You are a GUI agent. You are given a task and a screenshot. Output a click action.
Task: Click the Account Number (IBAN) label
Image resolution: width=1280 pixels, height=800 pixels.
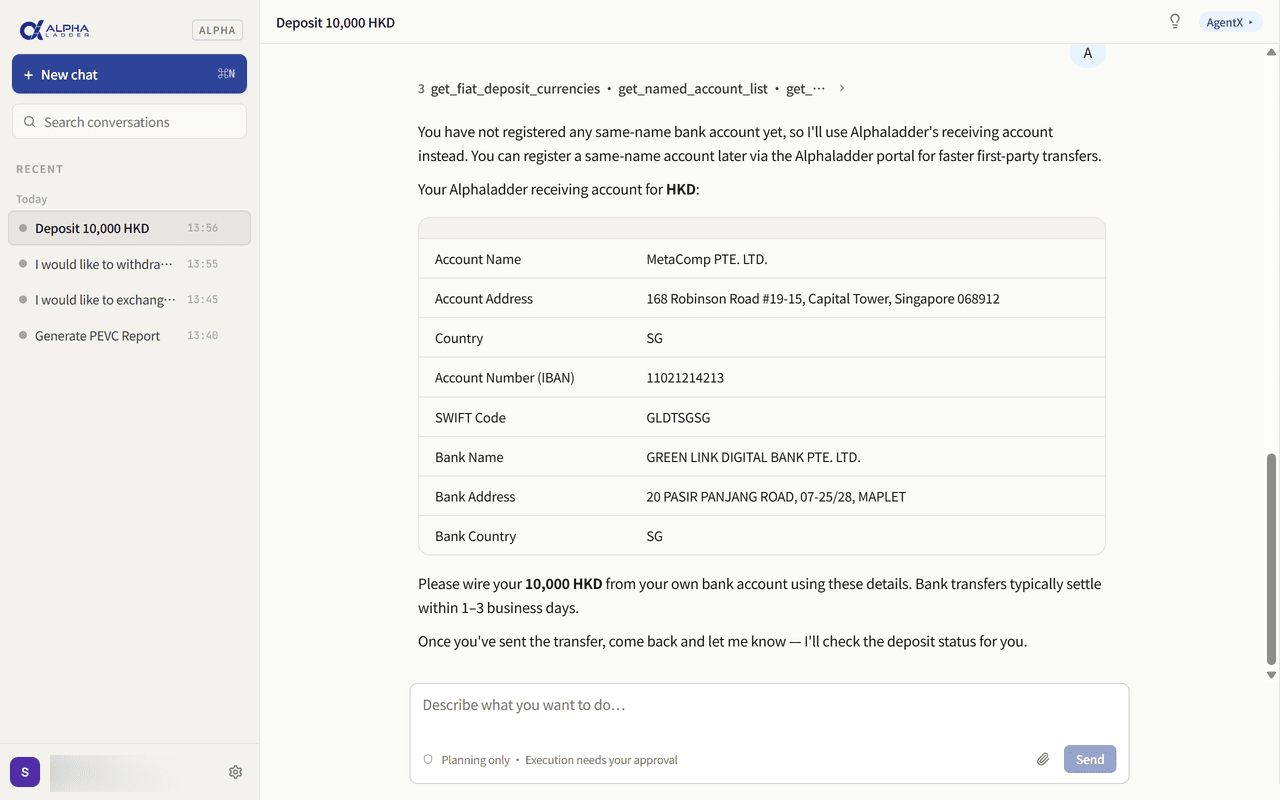click(x=505, y=378)
